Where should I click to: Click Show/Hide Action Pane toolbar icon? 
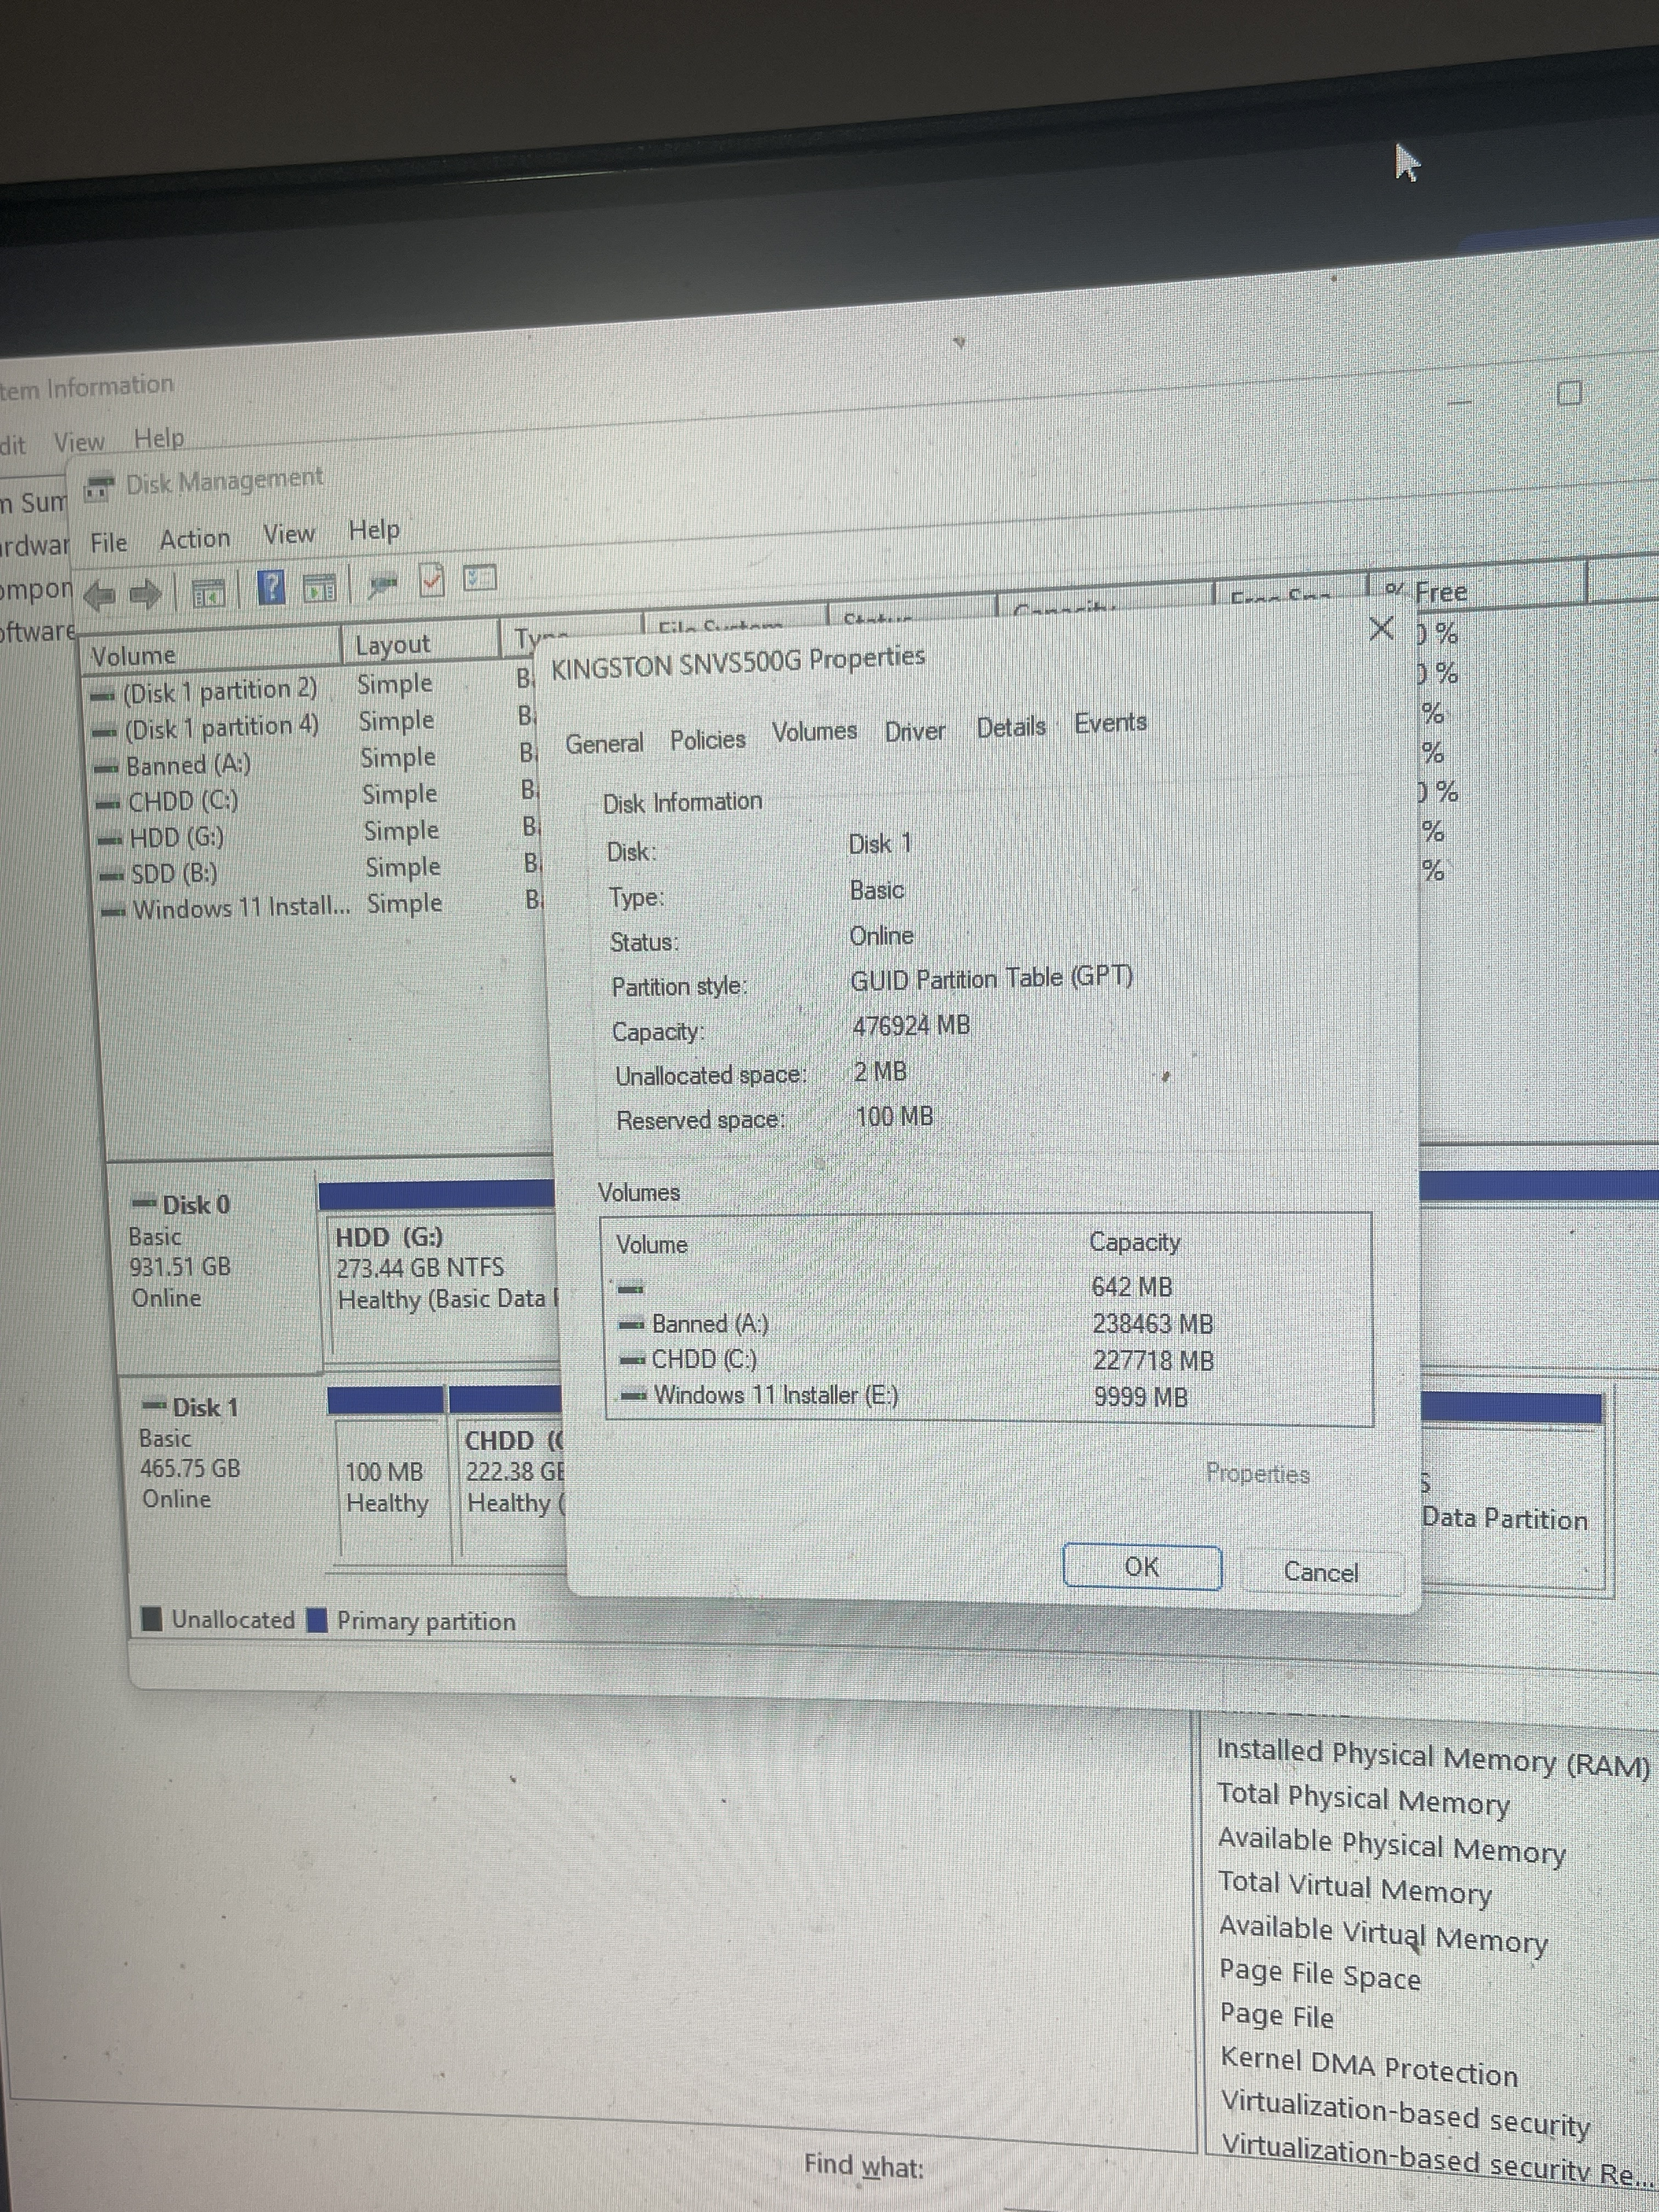click(x=319, y=589)
